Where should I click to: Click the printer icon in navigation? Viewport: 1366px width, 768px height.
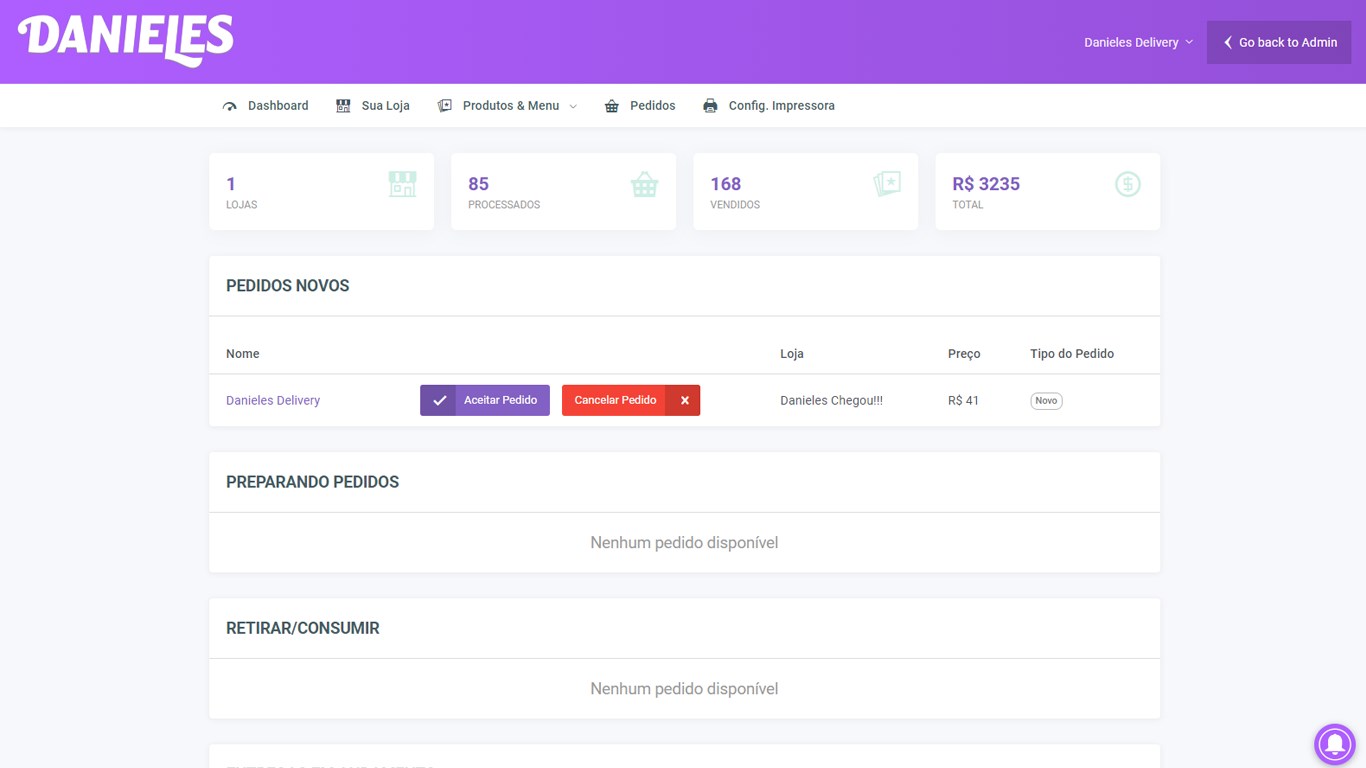[710, 106]
